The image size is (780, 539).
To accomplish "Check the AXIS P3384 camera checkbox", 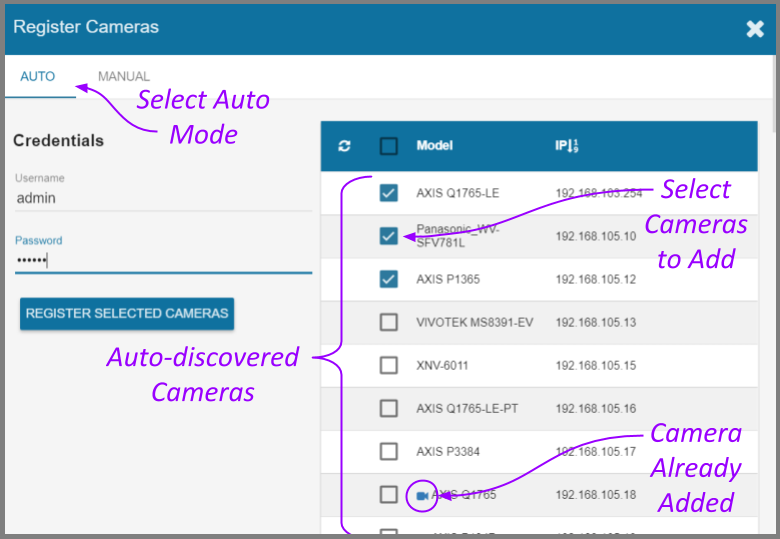I will (x=389, y=451).
